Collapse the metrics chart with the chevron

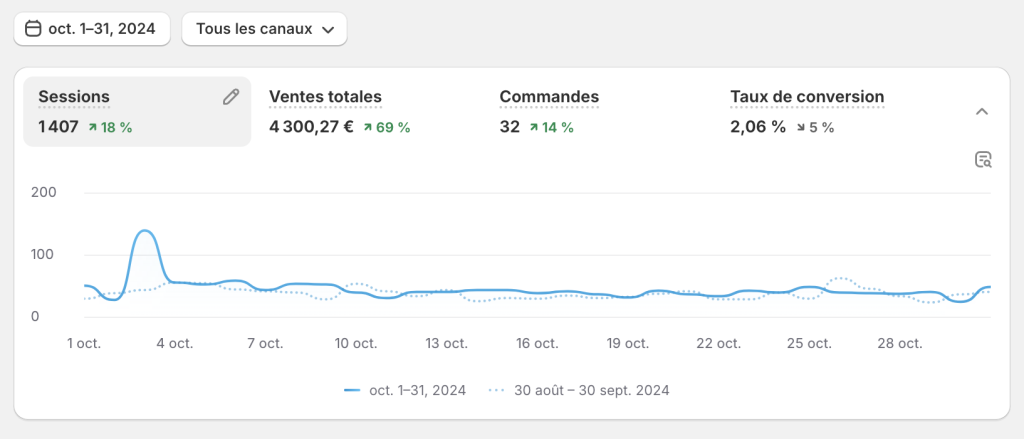(x=982, y=111)
